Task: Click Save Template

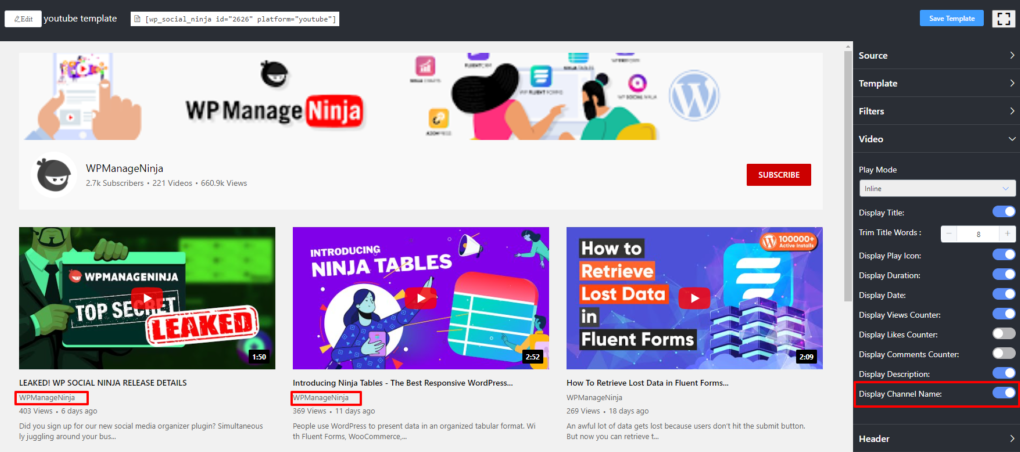Action: coord(951,18)
